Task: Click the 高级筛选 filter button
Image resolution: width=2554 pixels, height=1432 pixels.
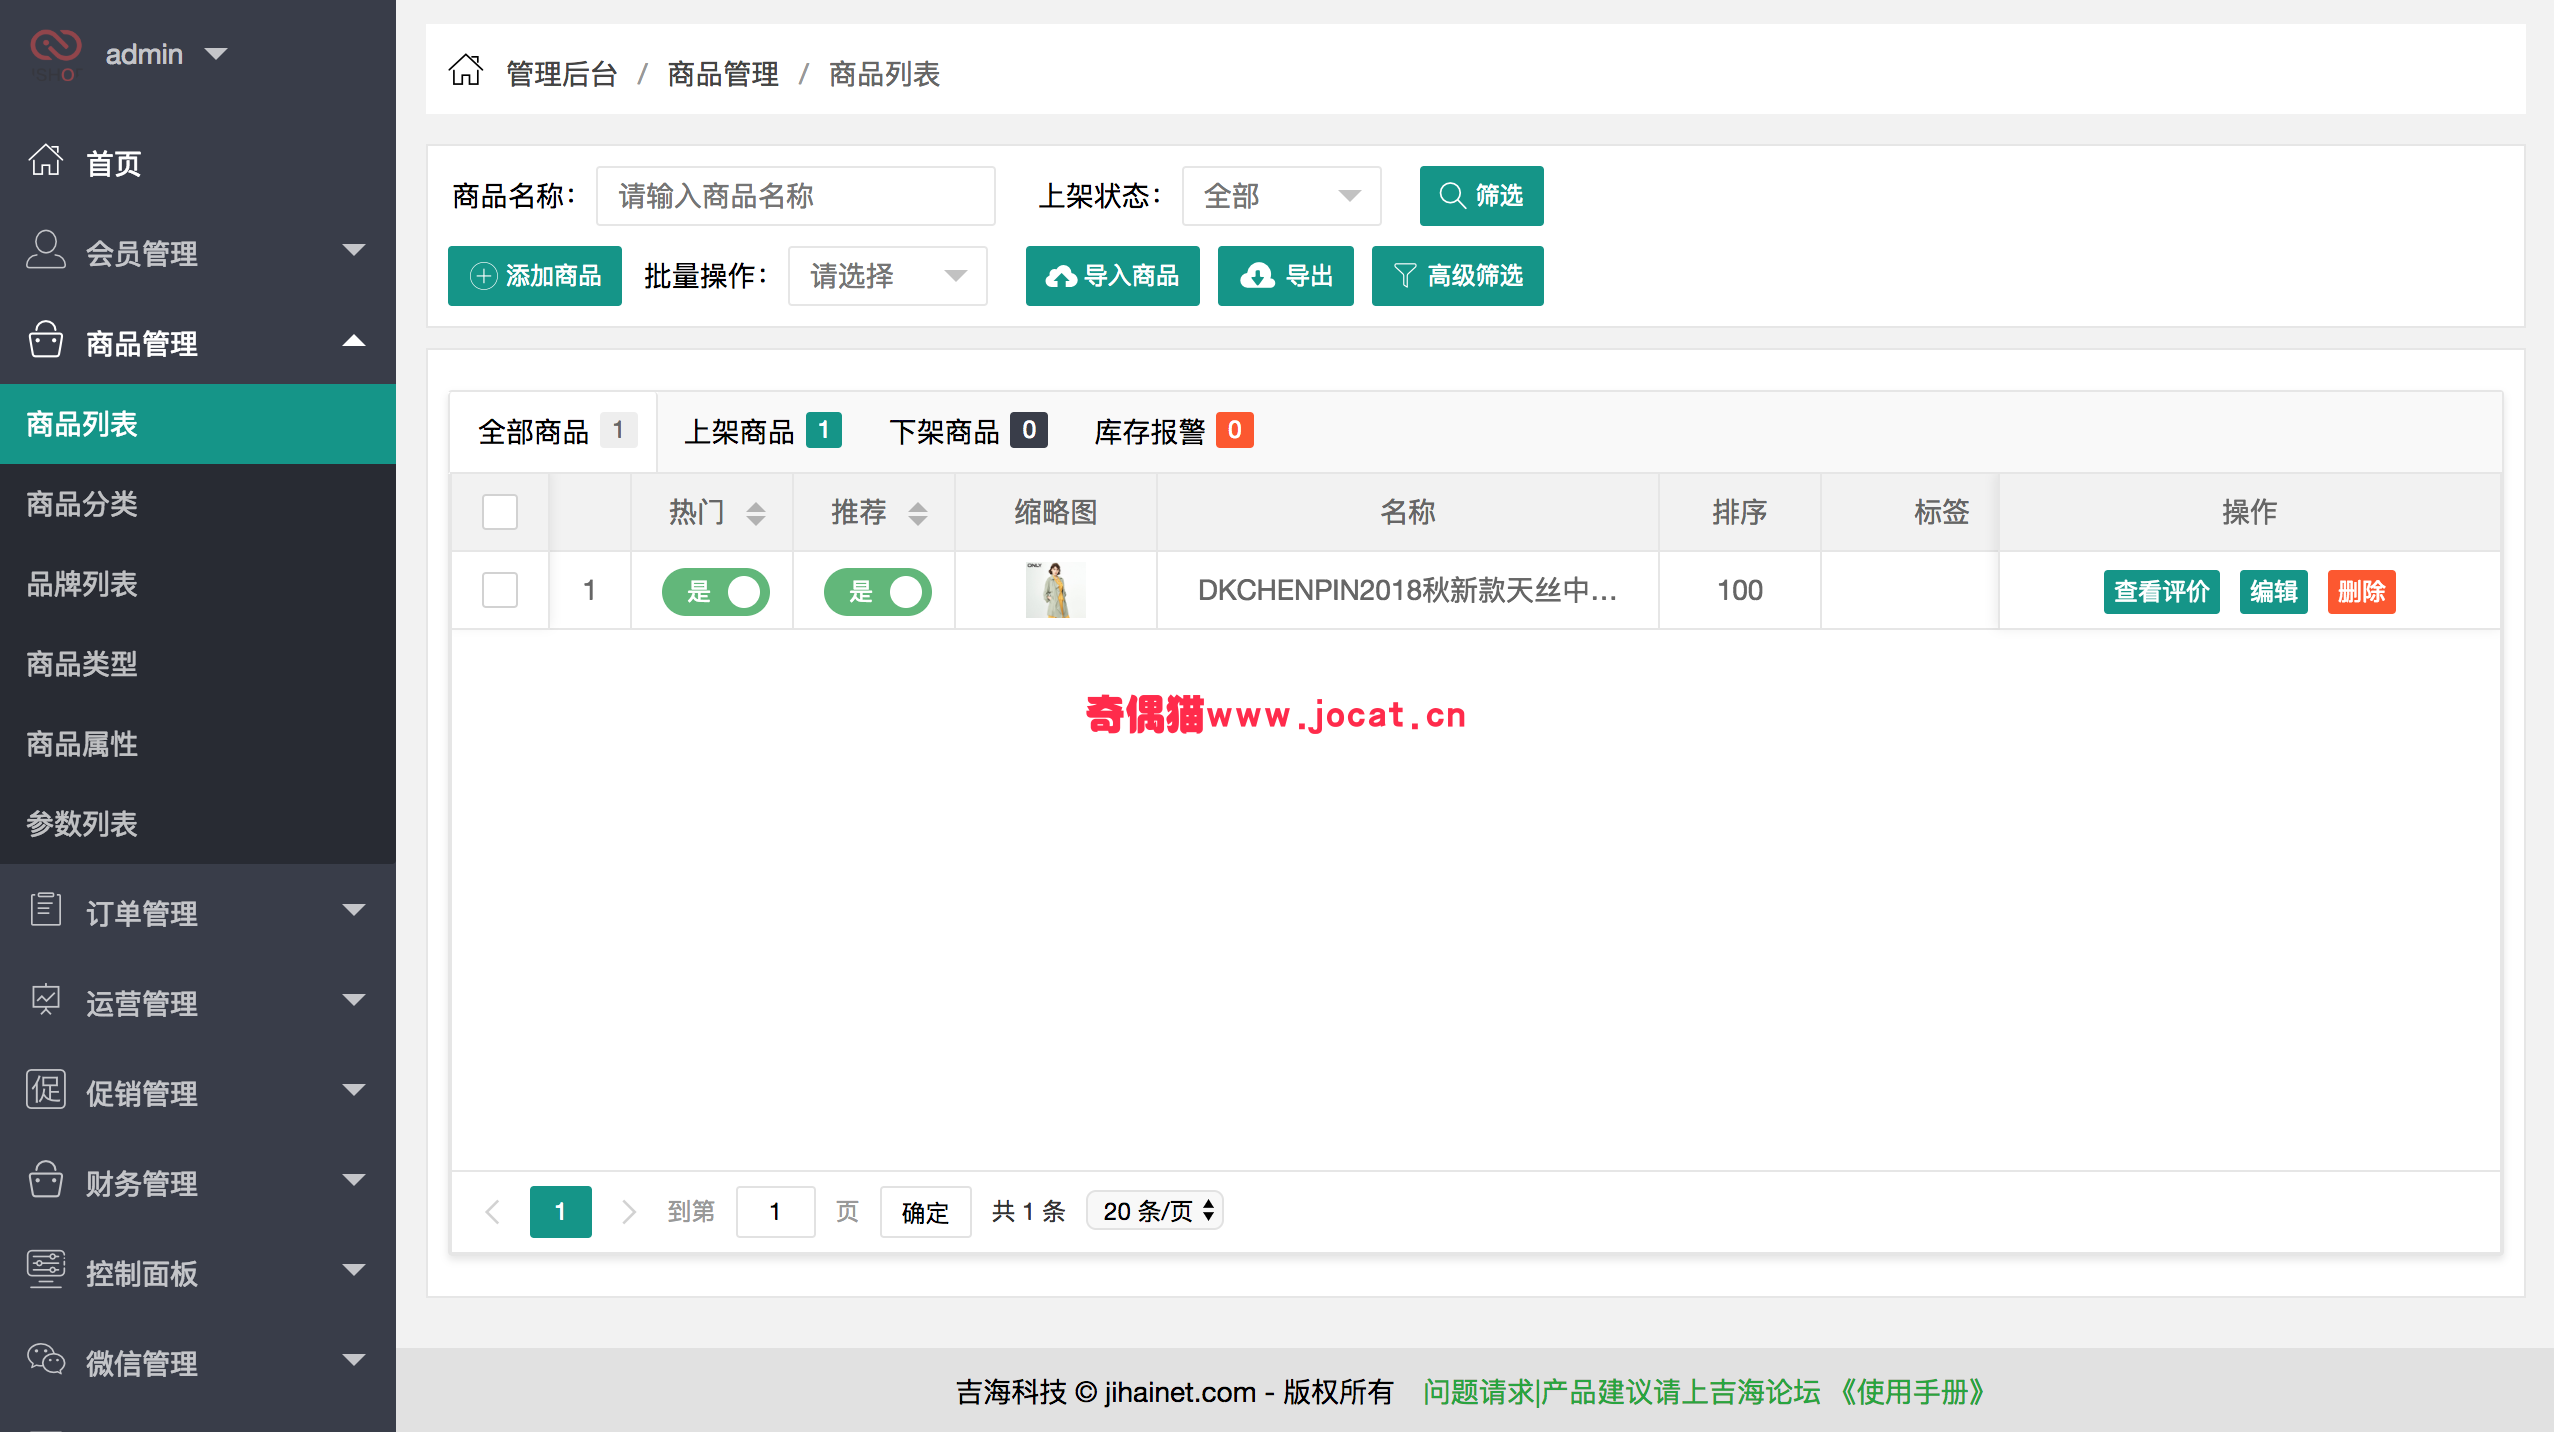Action: tap(1457, 276)
